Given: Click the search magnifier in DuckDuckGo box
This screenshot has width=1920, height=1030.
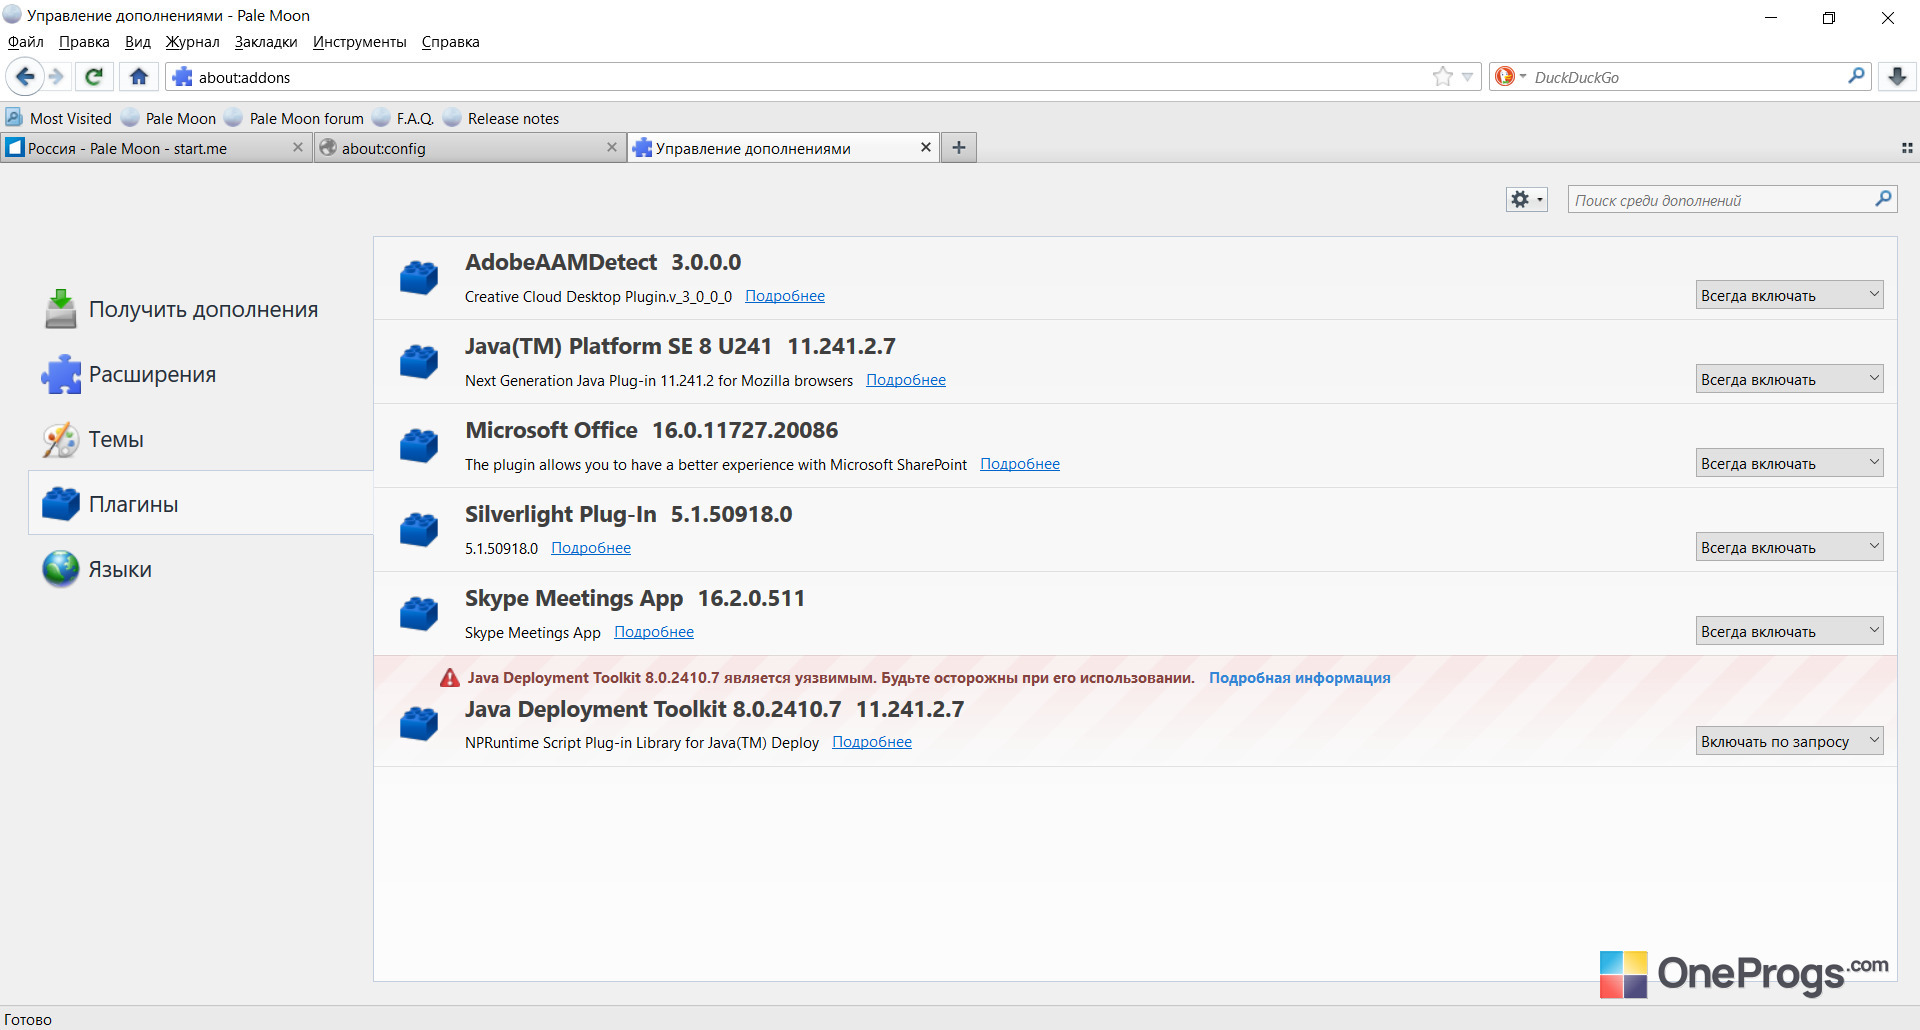Looking at the screenshot, I should click(x=1857, y=77).
